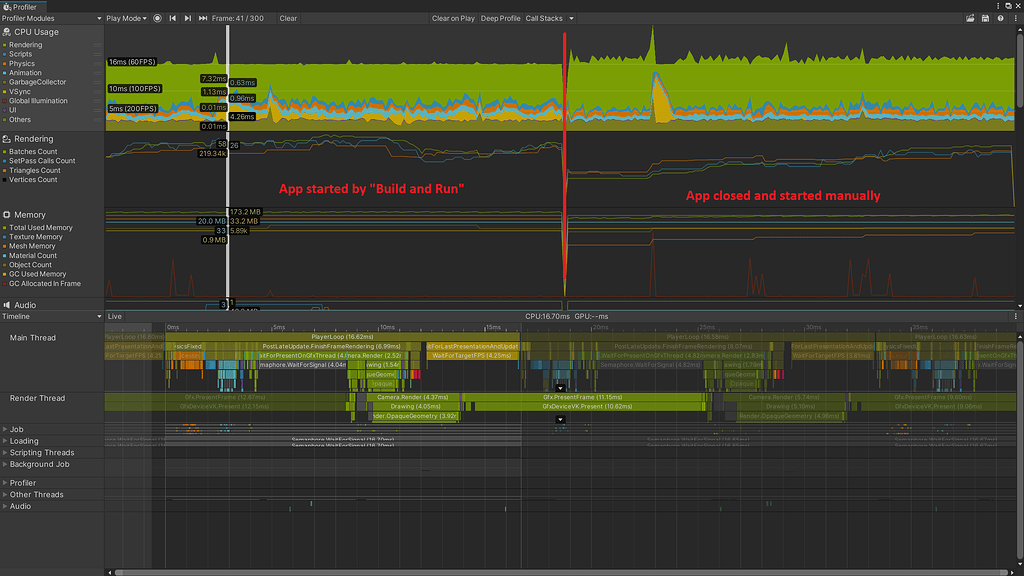Click Clear on Play

pyautogui.click(x=453, y=18)
